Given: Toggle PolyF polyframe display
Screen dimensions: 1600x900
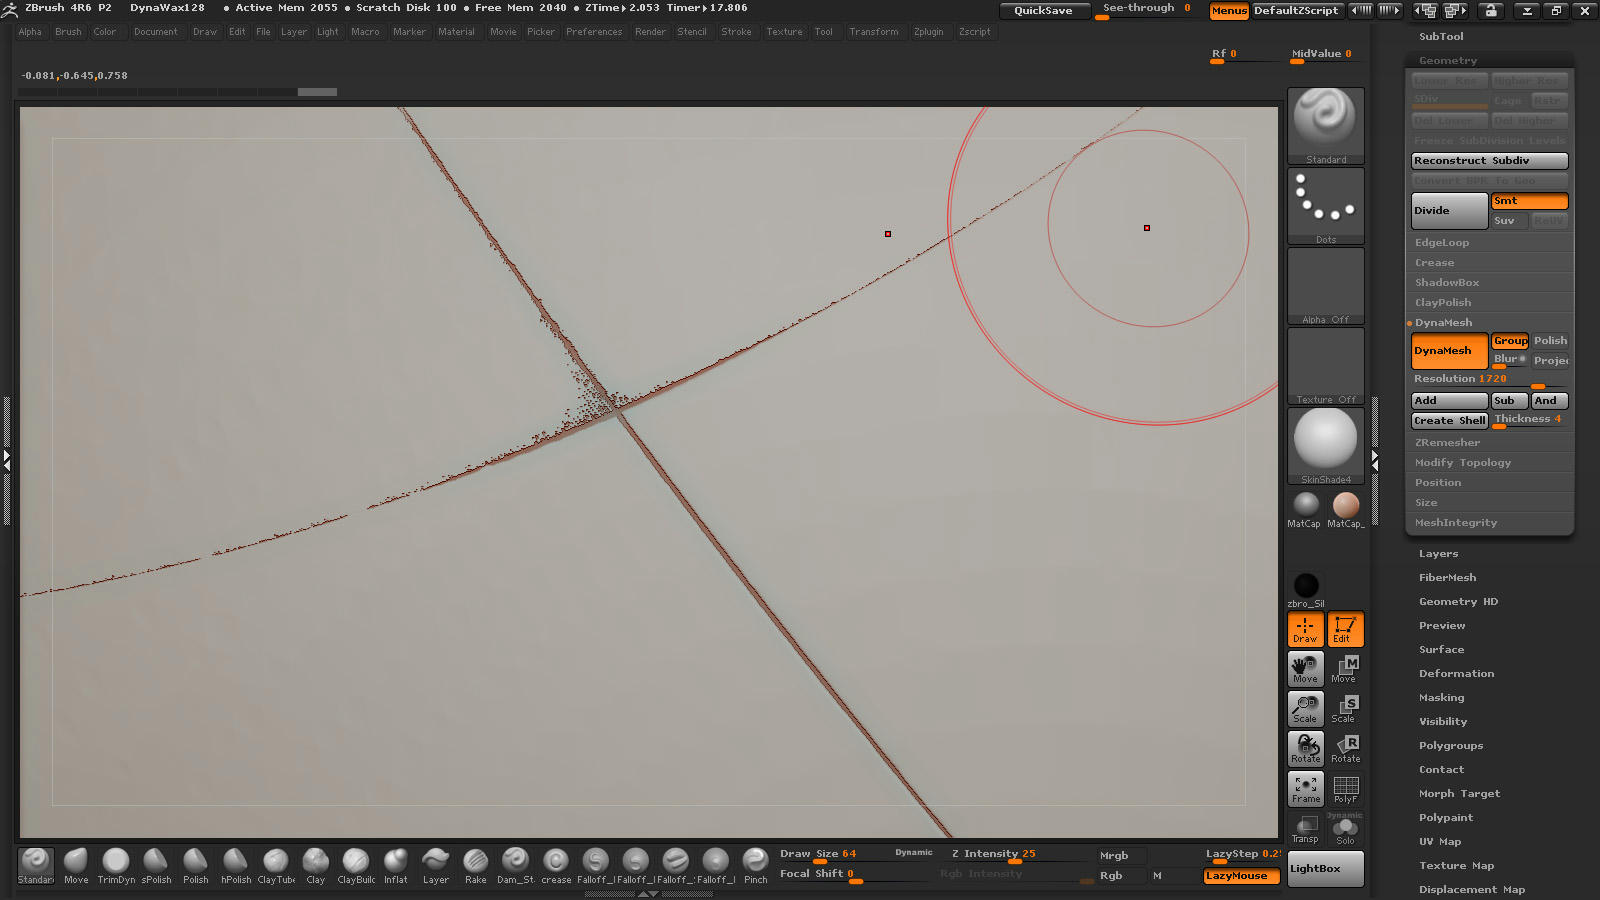Looking at the screenshot, I should (1346, 789).
